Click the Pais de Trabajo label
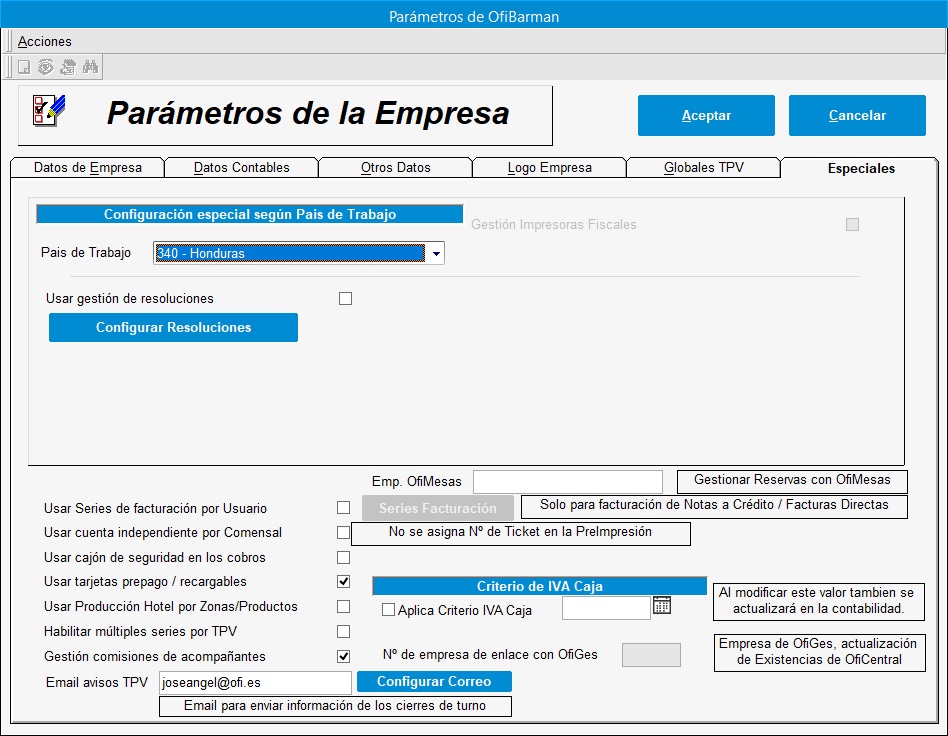The height and width of the screenshot is (736, 948). coord(86,252)
